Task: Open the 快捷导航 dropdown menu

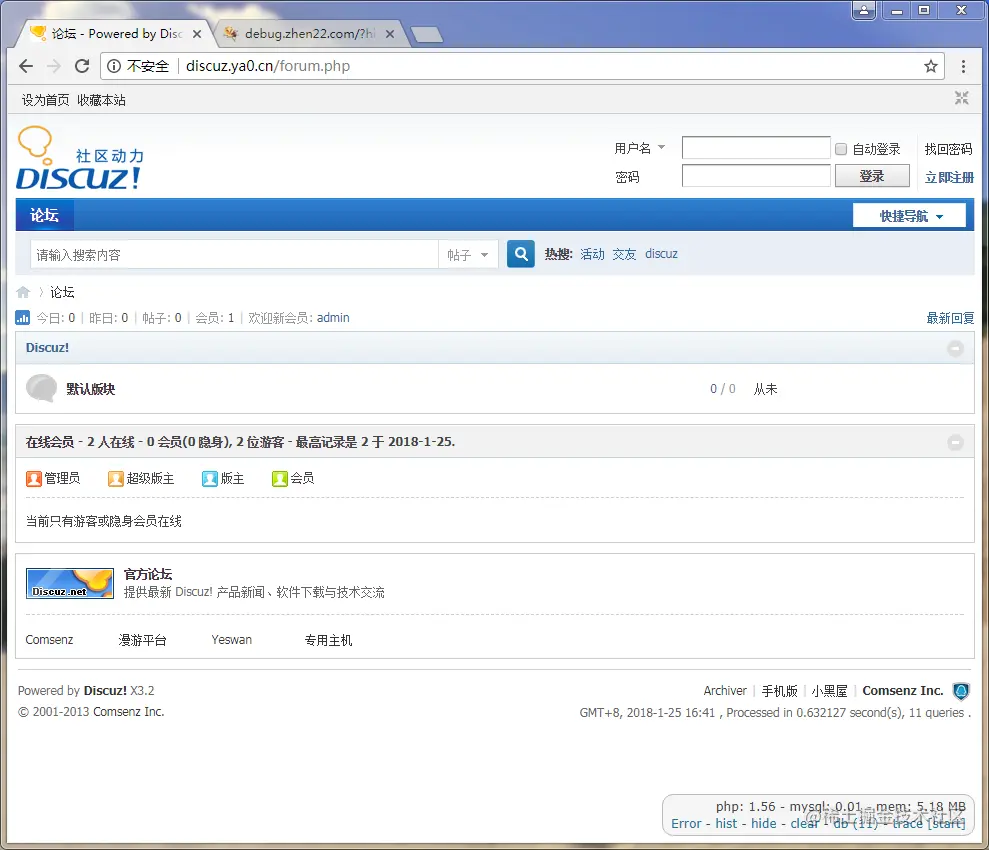Action: coord(910,216)
